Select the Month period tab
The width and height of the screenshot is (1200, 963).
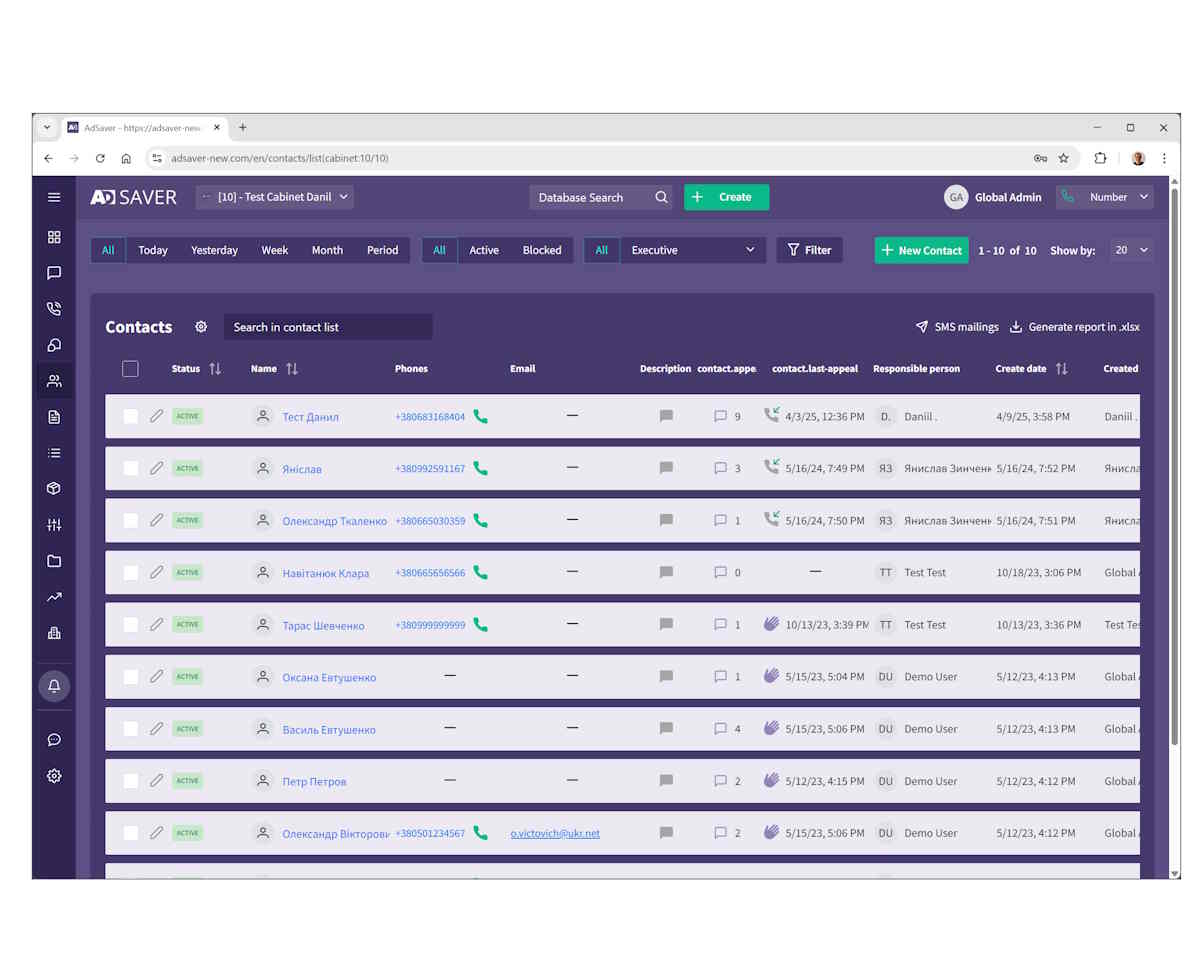(x=327, y=250)
